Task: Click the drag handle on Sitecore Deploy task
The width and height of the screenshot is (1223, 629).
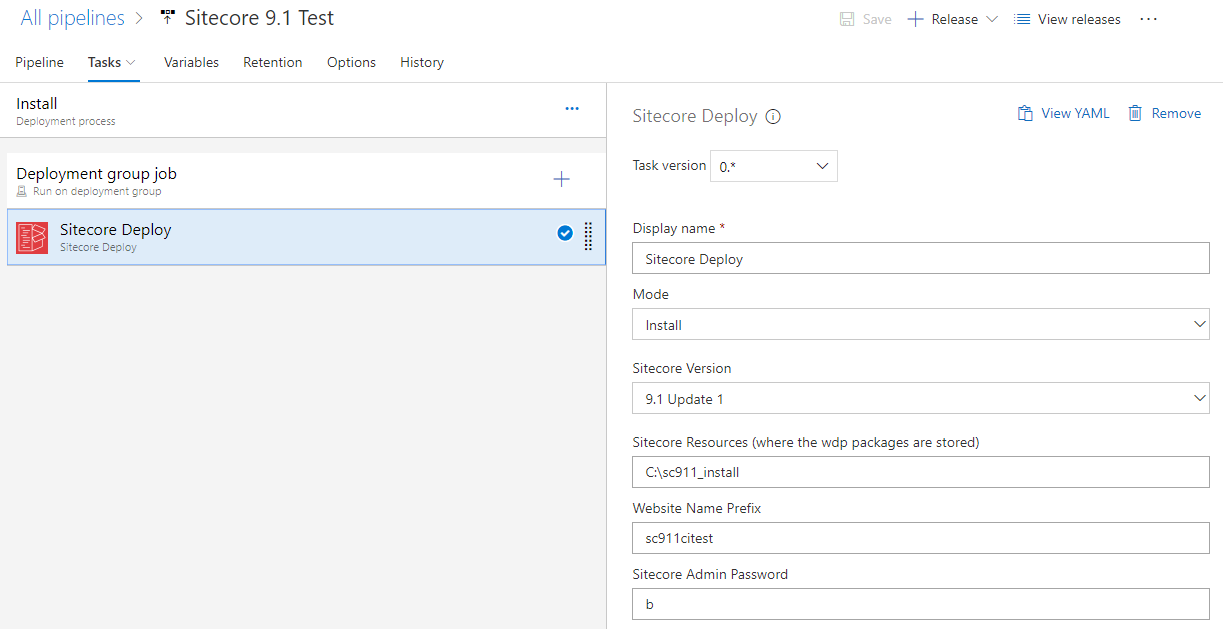Action: click(x=588, y=236)
